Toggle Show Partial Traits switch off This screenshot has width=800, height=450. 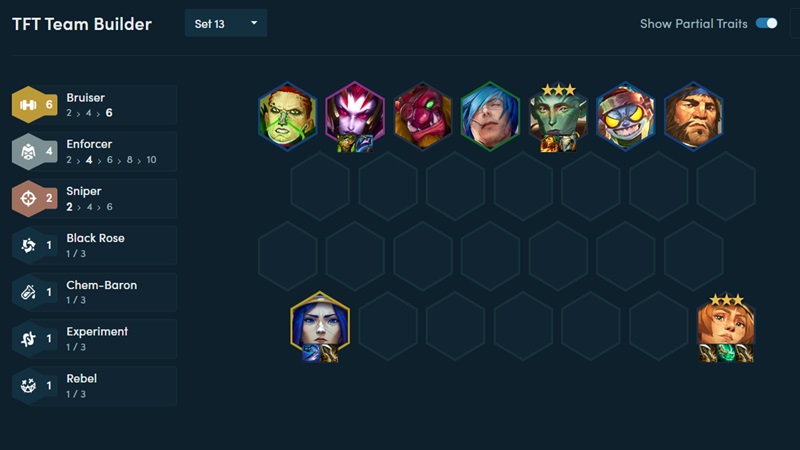pos(766,23)
